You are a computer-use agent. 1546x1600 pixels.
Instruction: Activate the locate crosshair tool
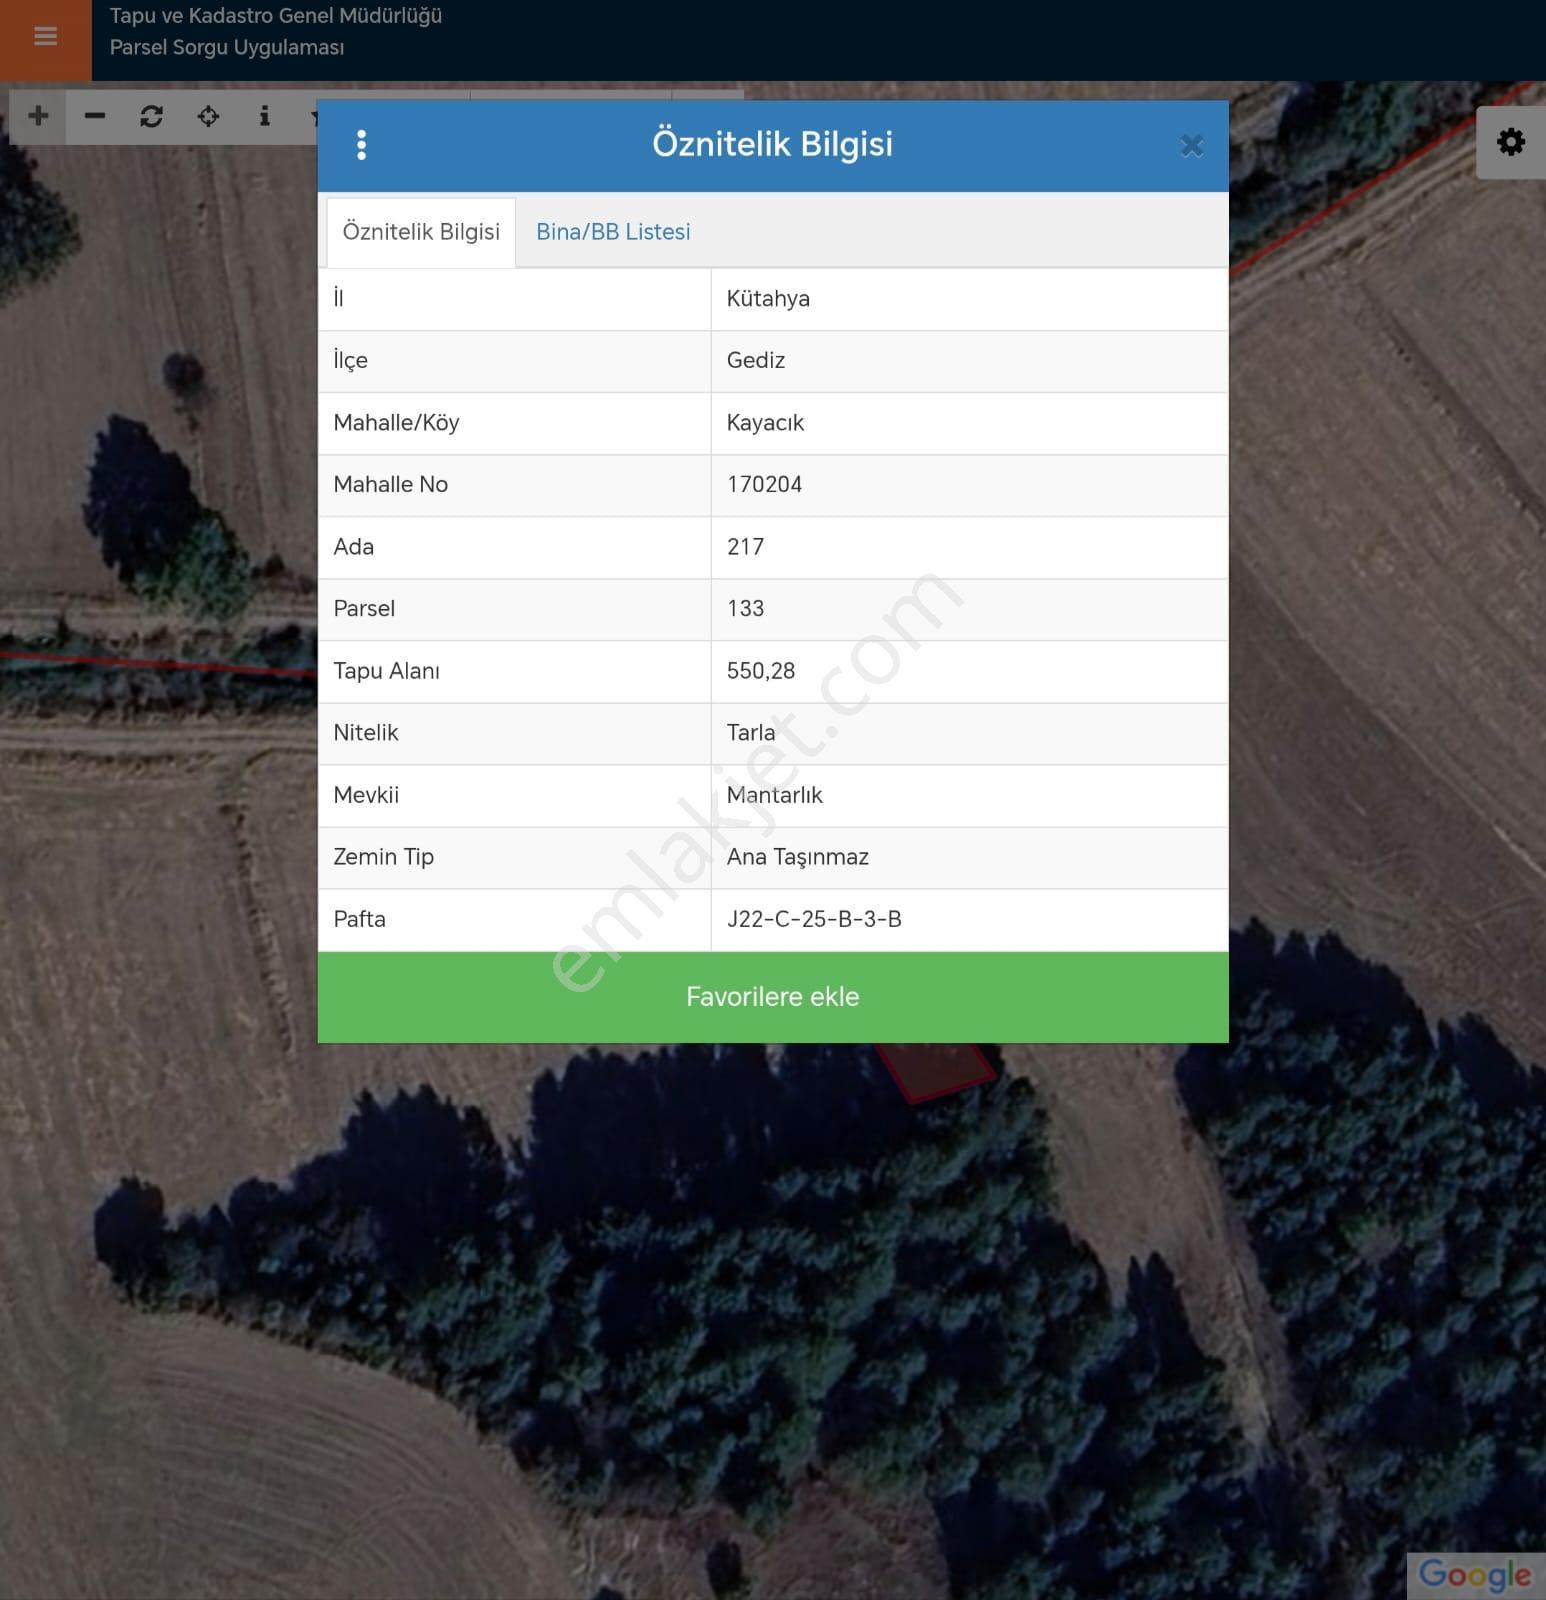(208, 116)
